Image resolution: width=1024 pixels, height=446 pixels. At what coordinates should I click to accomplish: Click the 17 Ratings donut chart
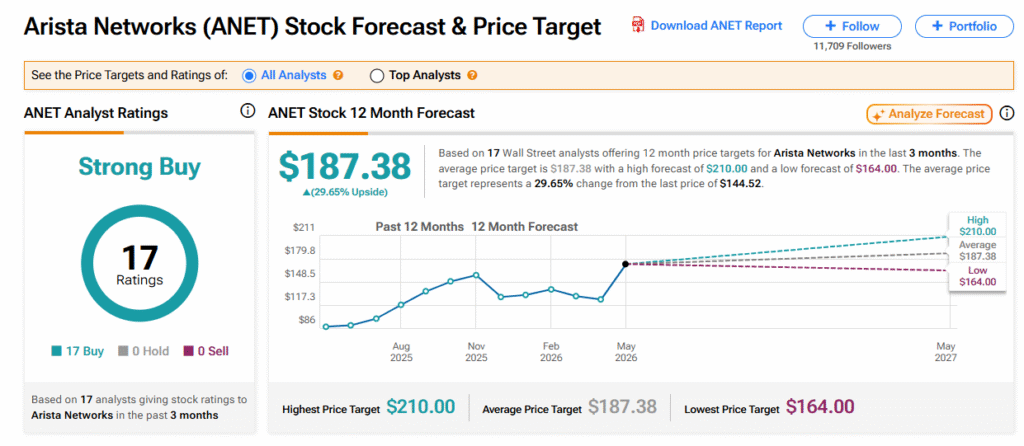[x=139, y=263]
